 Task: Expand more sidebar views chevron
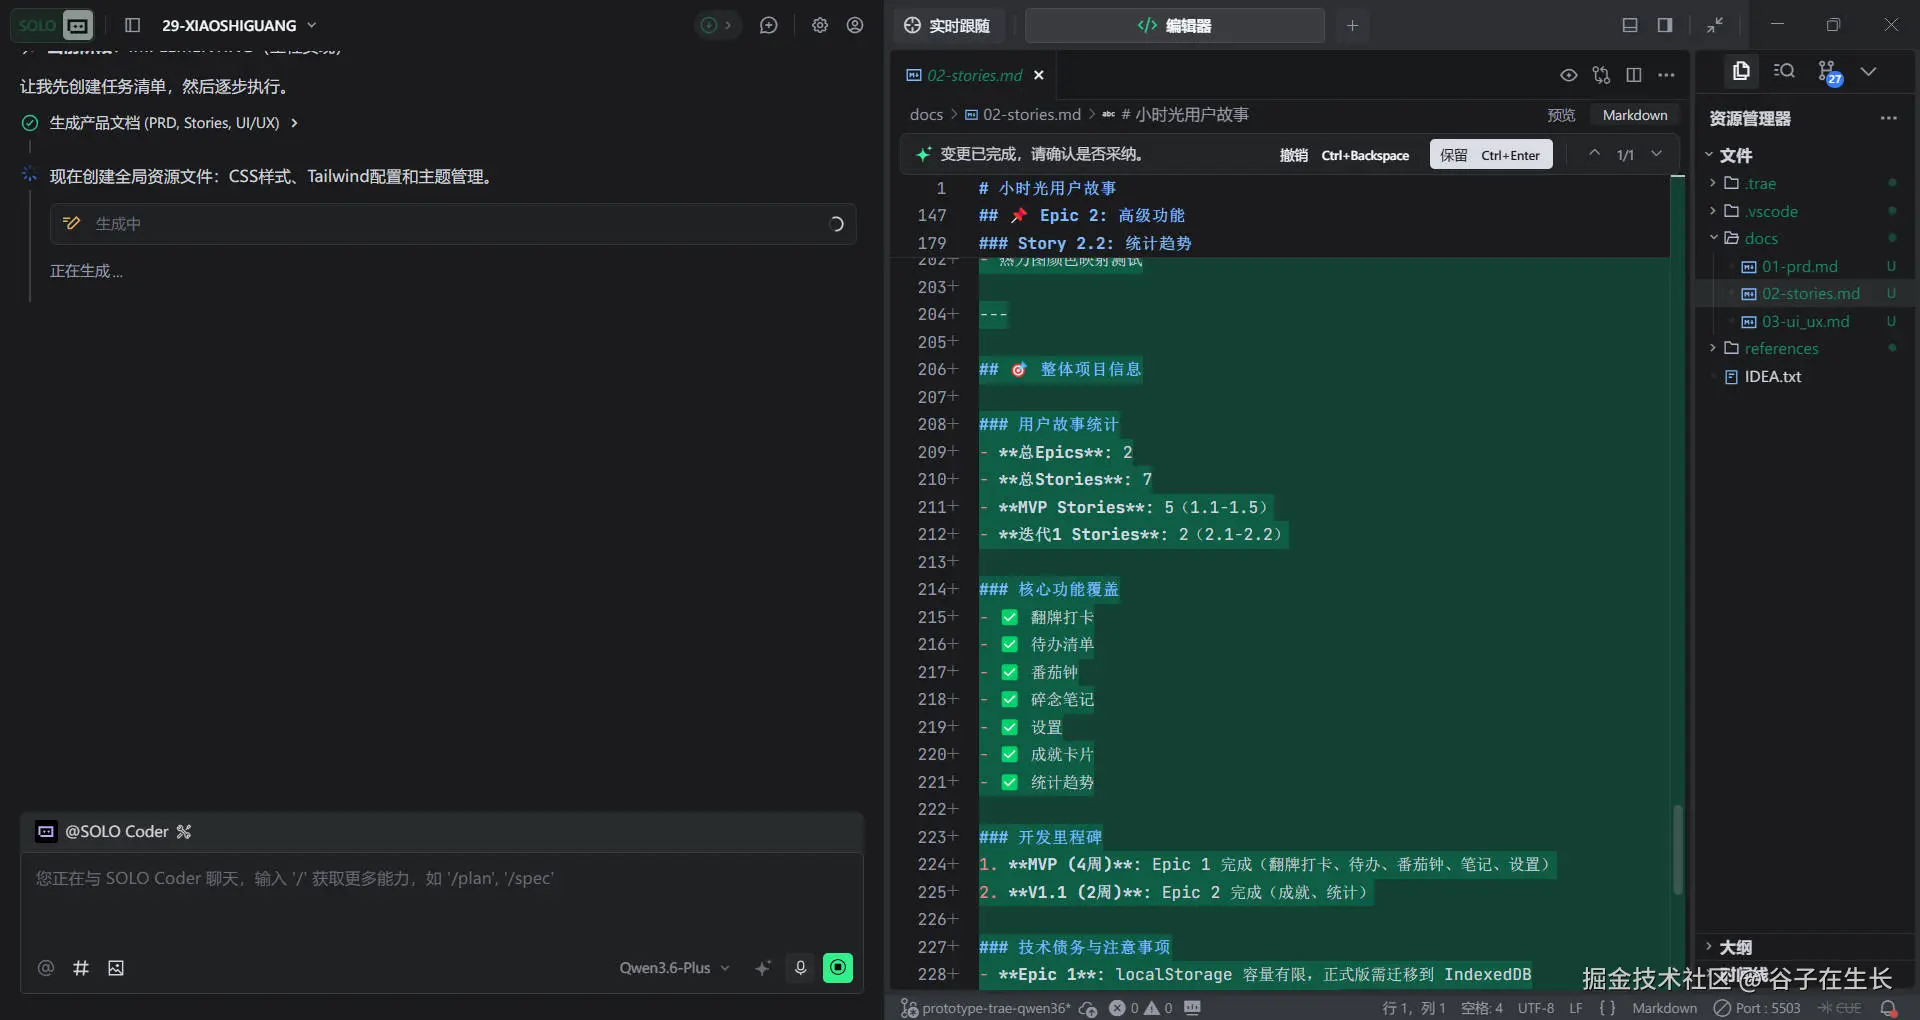[x=1868, y=71]
